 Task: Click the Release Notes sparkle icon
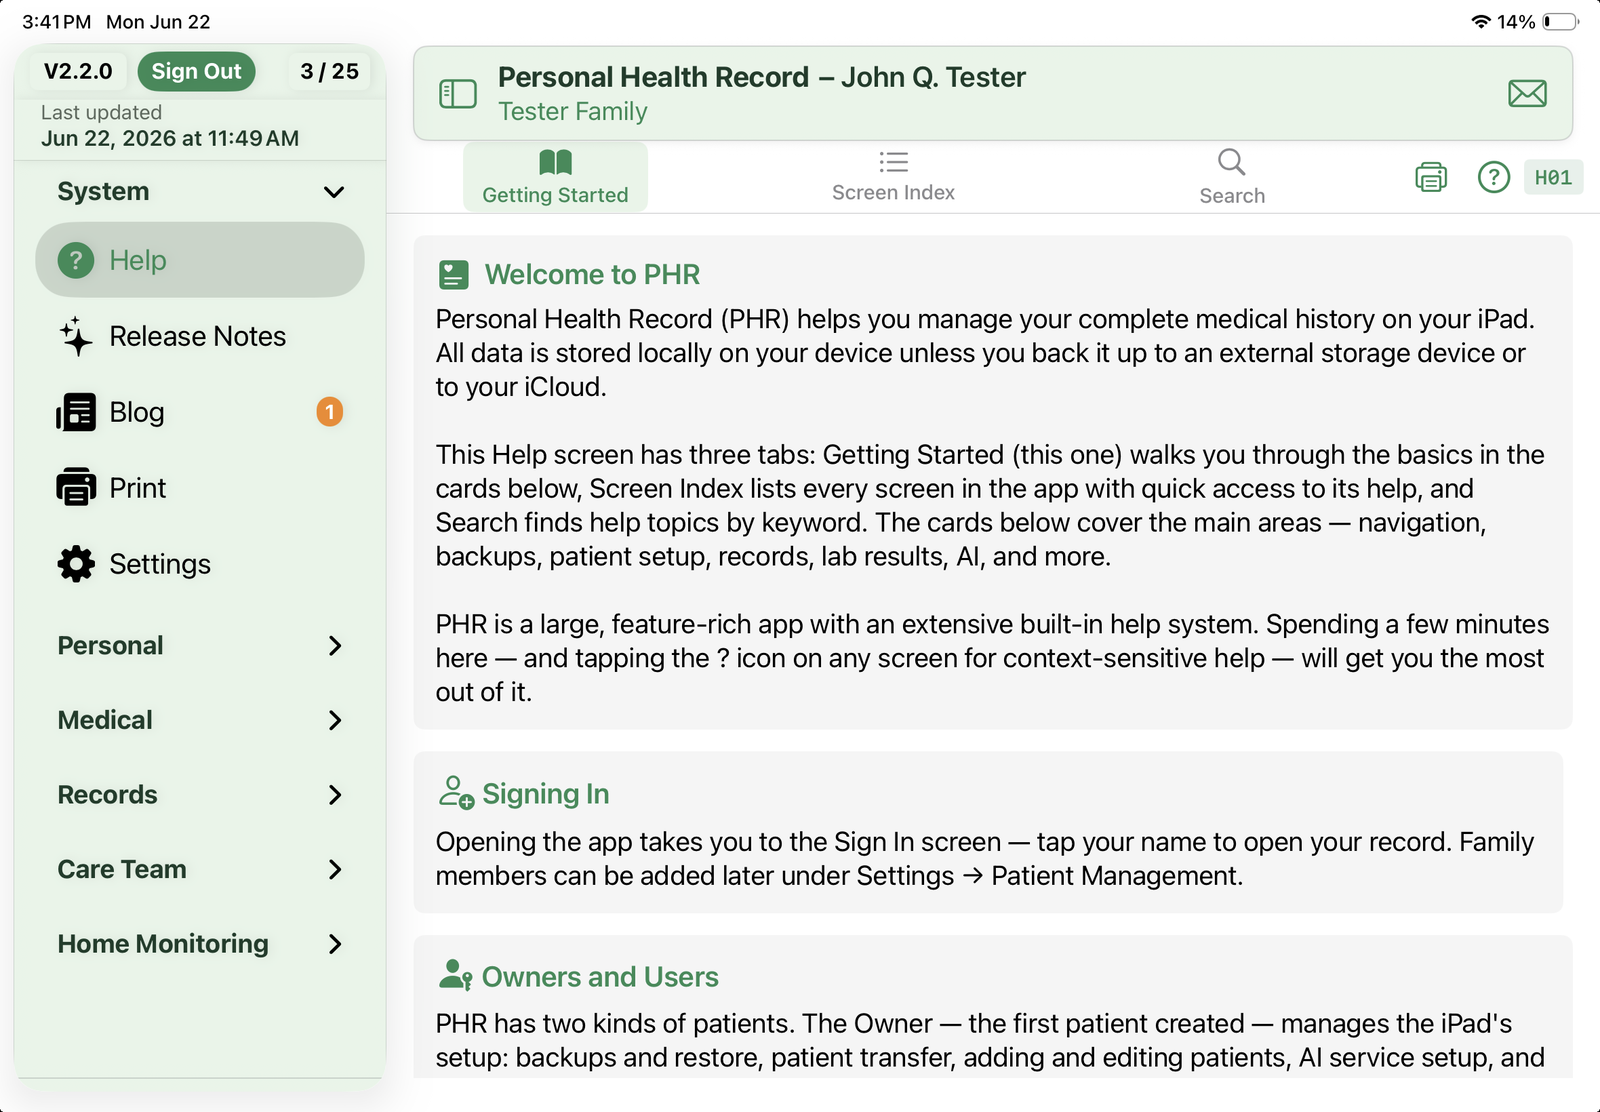click(x=76, y=336)
